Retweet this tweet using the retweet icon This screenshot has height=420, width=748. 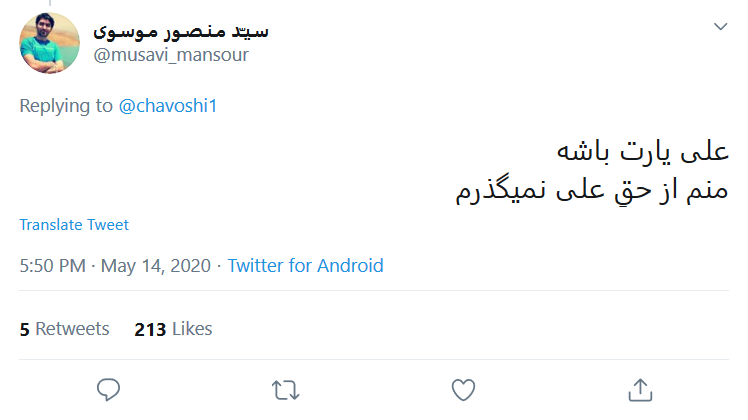[x=285, y=388]
